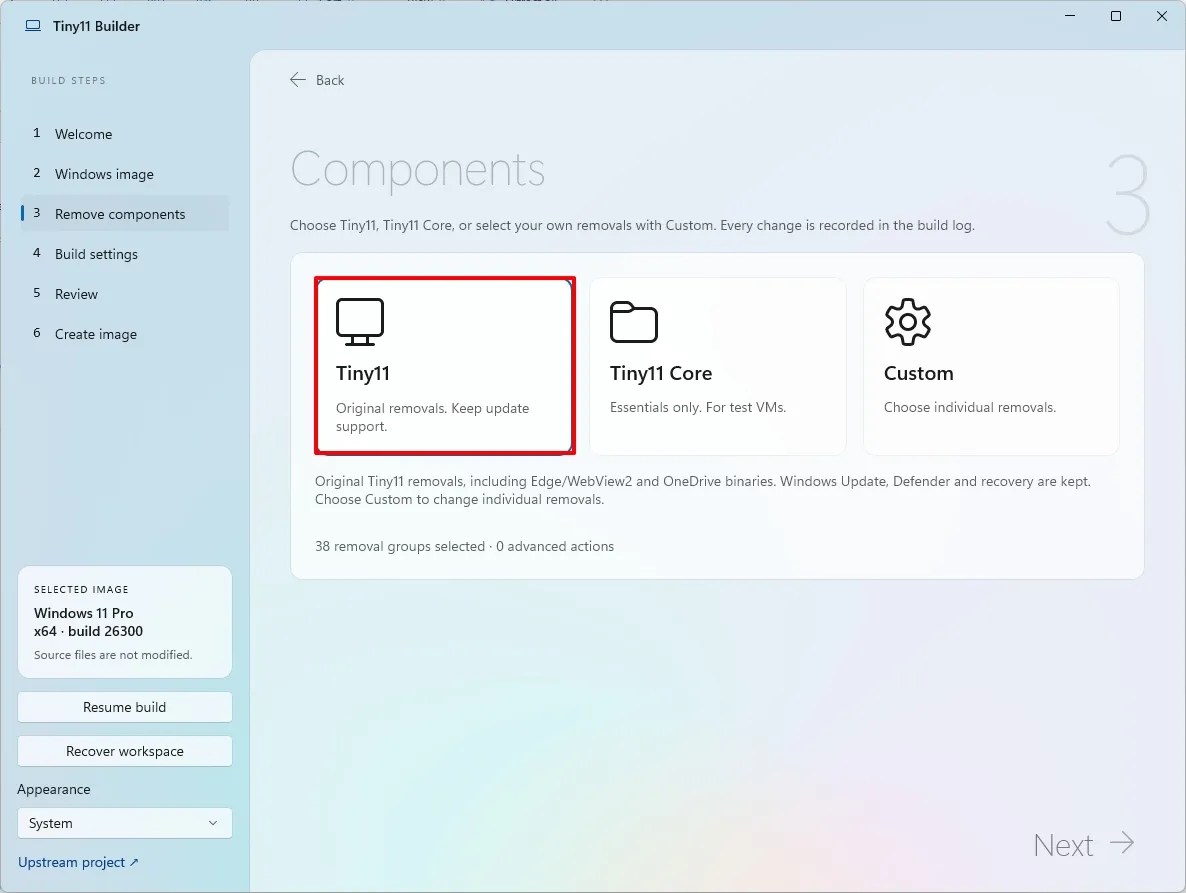
Task: Go to the Create image step
Action: pyautogui.click(x=125, y=334)
